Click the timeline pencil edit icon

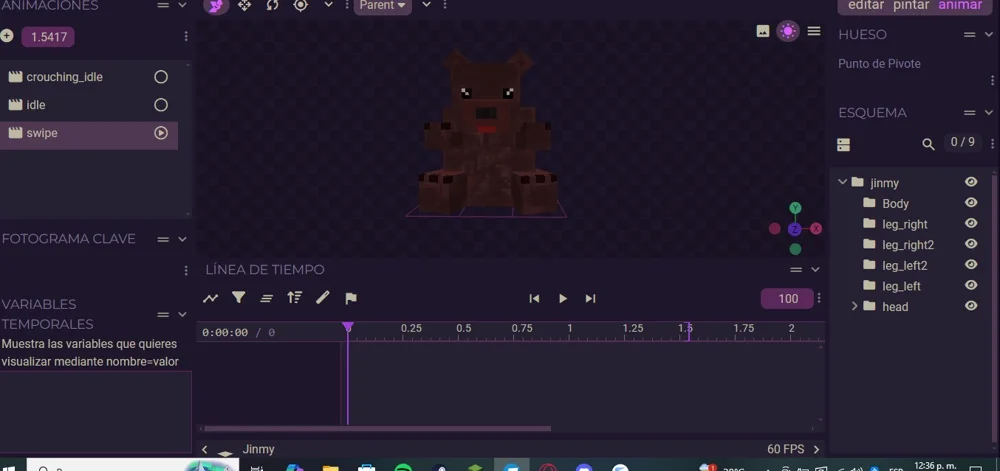click(x=323, y=298)
